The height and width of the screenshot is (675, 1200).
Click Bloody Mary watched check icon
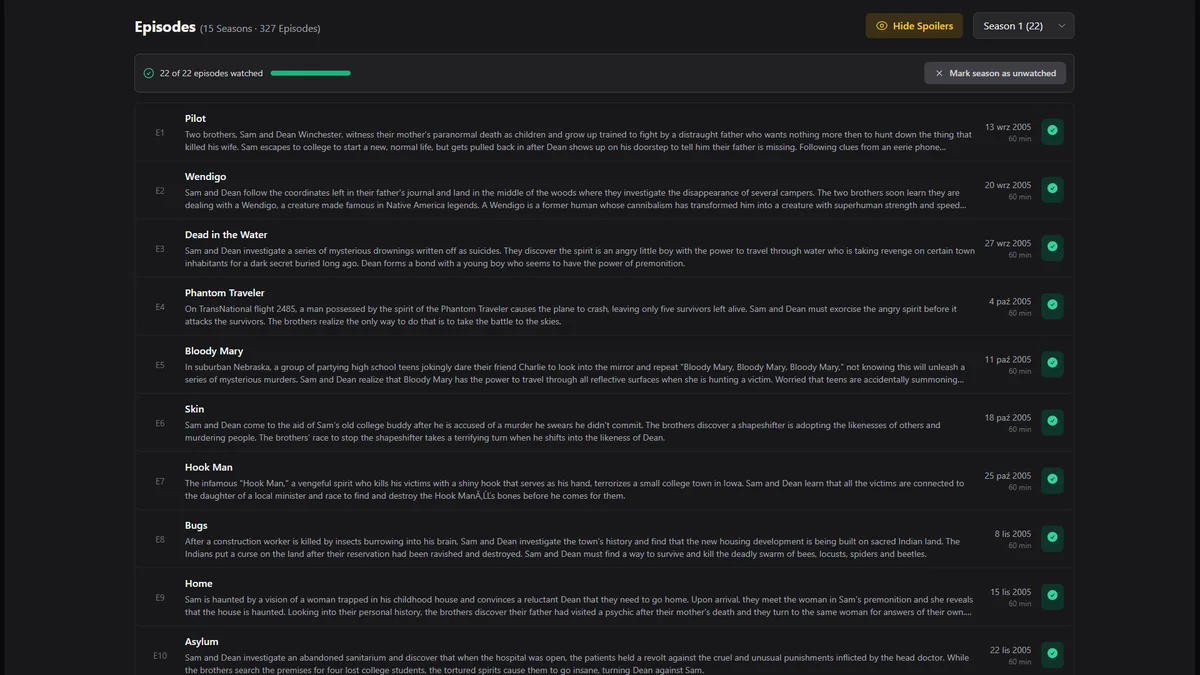pos(1052,363)
